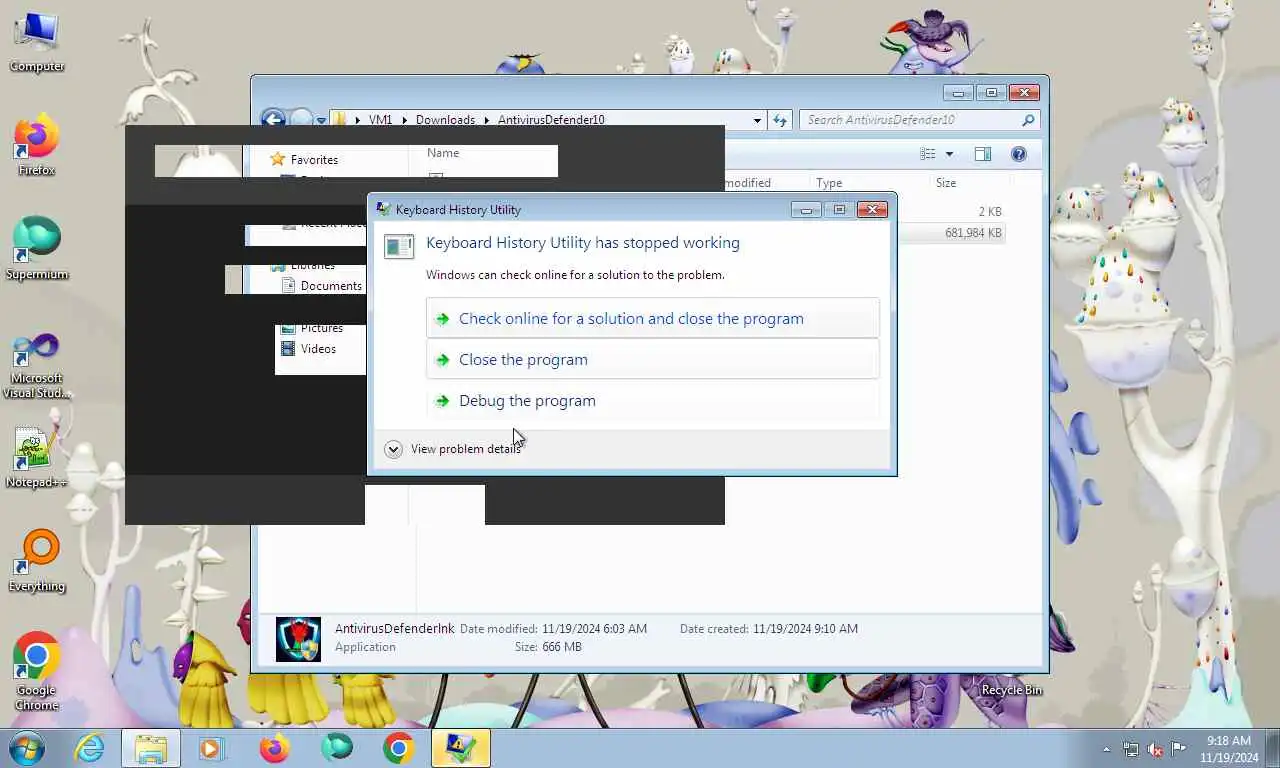Choose Debug the program option
The image size is (1280, 768).
[652, 400]
